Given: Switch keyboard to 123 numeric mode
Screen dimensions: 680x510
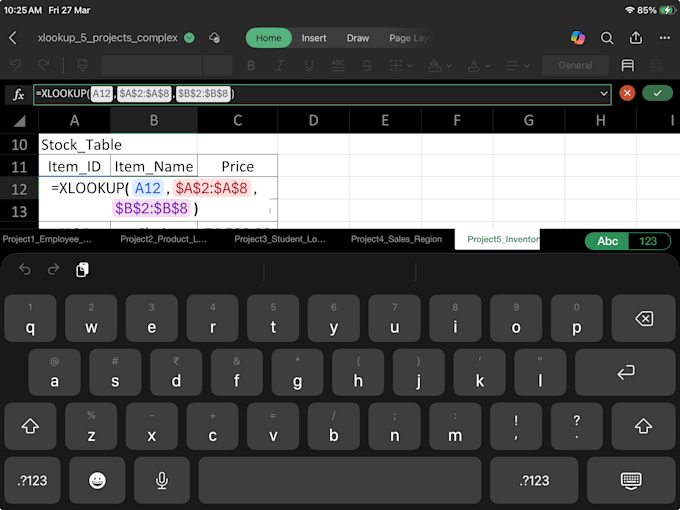Looking at the screenshot, I should [x=648, y=241].
